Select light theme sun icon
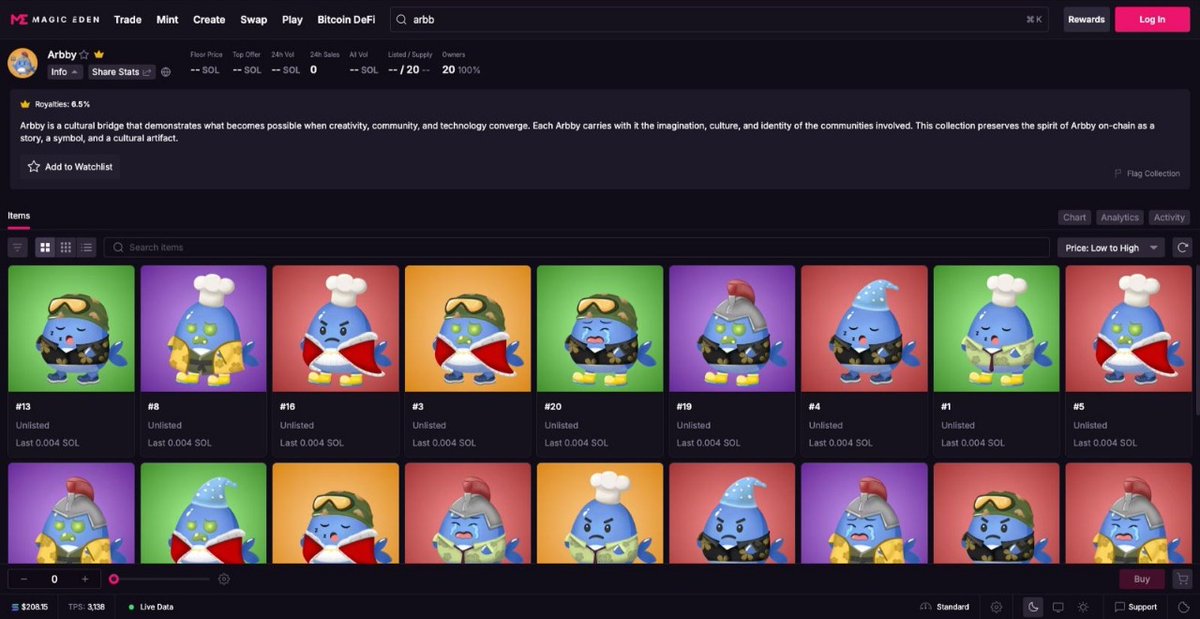Screen dimensions: 1200x619 click(1083, 607)
